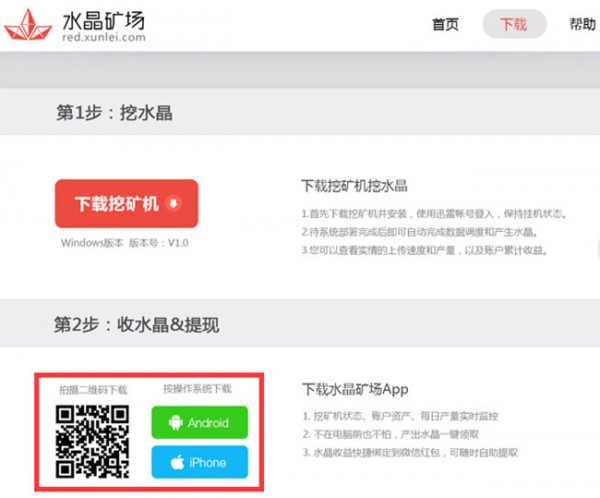The width and height of the screenshot is (600, 498).
Task: Click the red crystal logo icon
Action: tap(28, 25)
